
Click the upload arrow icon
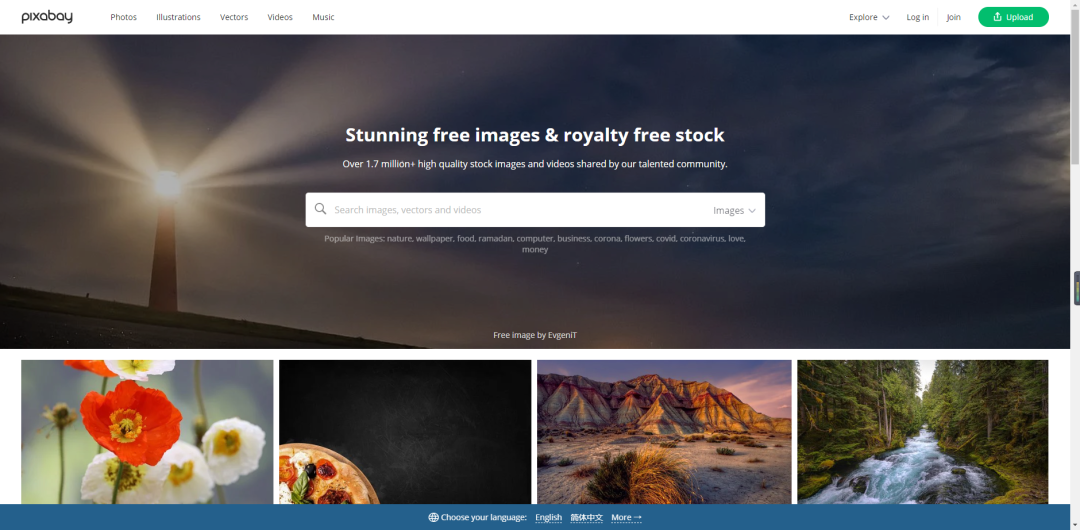point(997,17)
